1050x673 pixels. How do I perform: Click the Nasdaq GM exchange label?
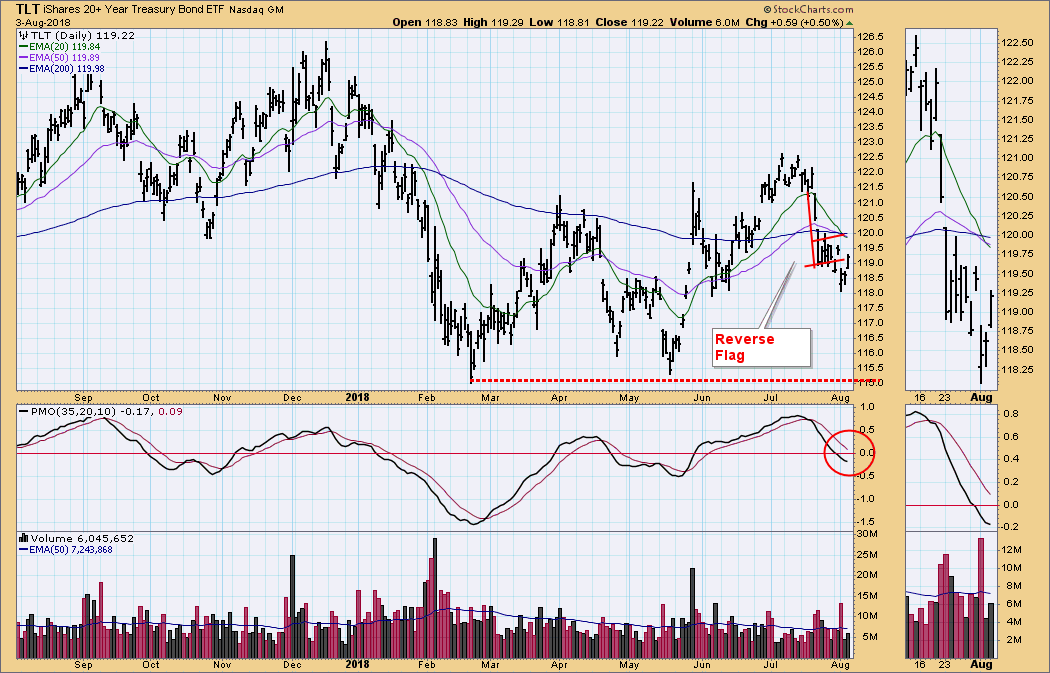[256, 10]
